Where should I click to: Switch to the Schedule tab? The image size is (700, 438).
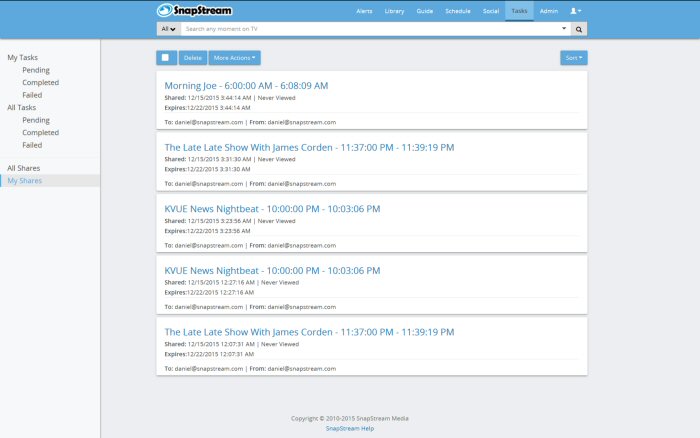point(458,11)
